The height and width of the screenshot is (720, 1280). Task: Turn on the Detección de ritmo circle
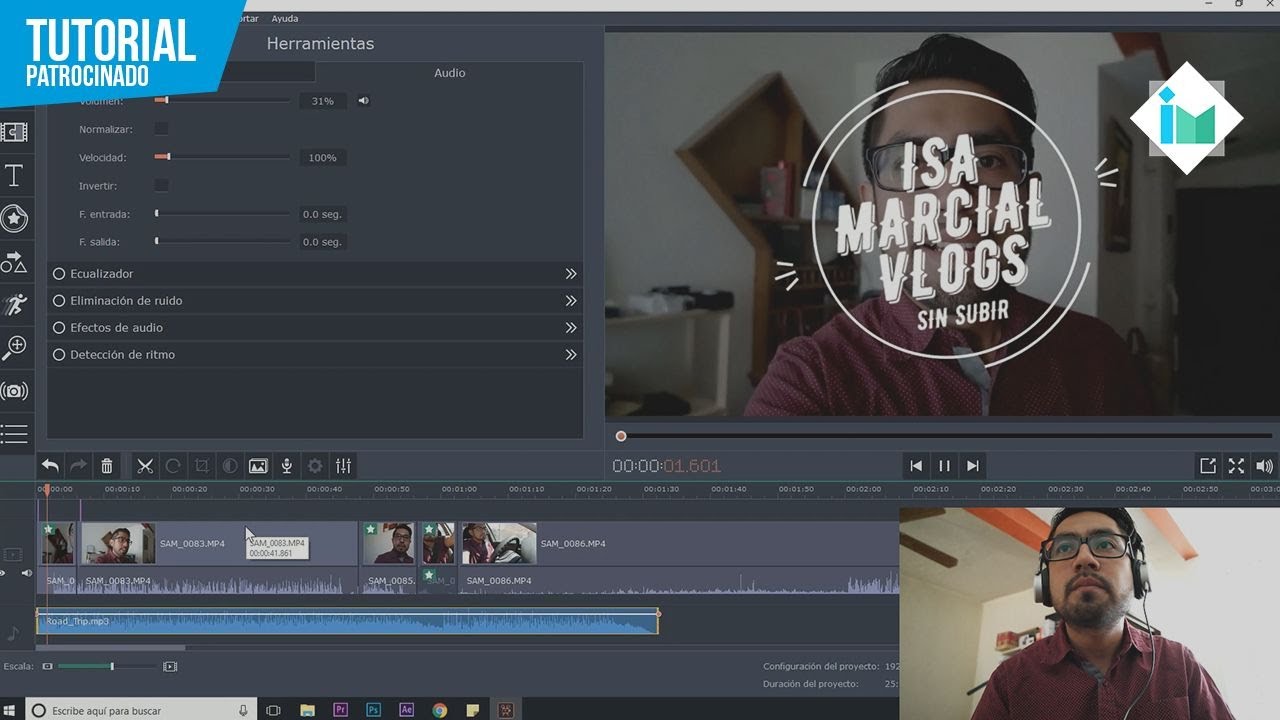59,355
